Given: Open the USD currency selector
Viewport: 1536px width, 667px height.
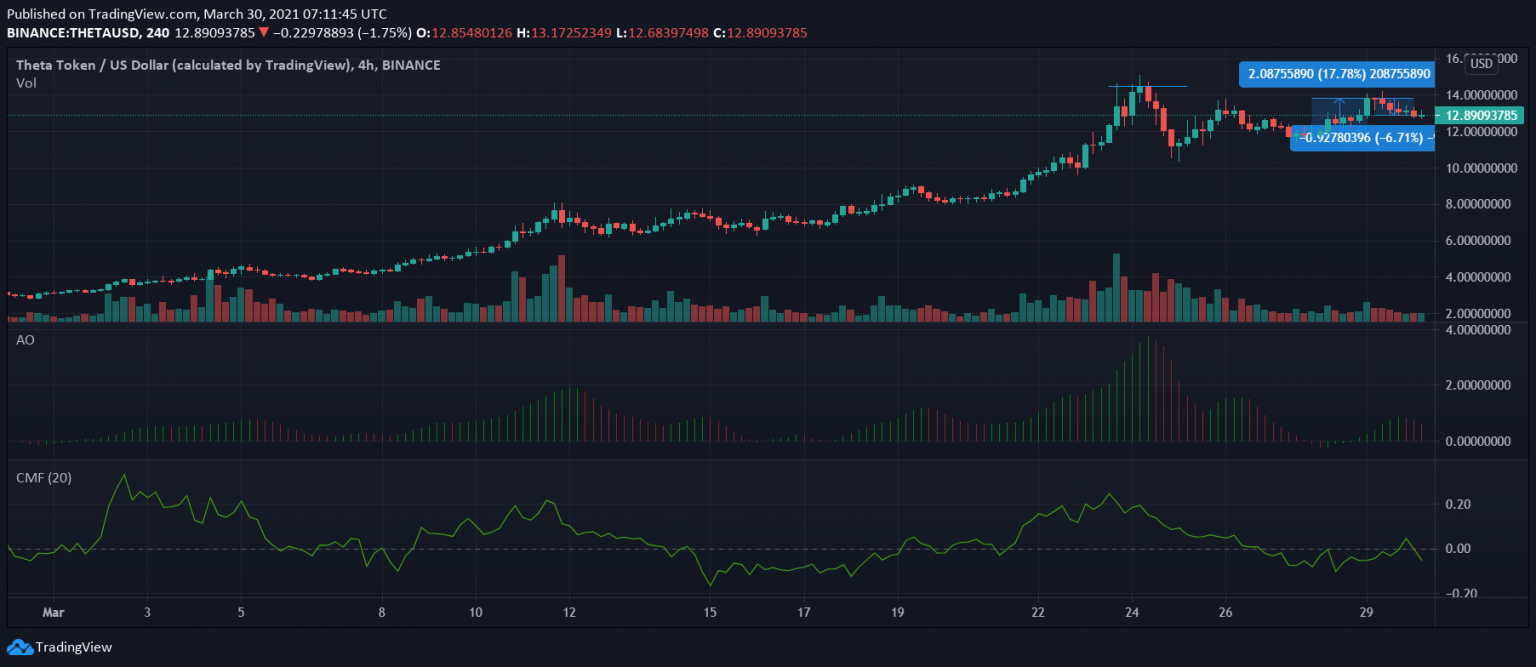Looking at the screenshot, I should [1480, 64].
